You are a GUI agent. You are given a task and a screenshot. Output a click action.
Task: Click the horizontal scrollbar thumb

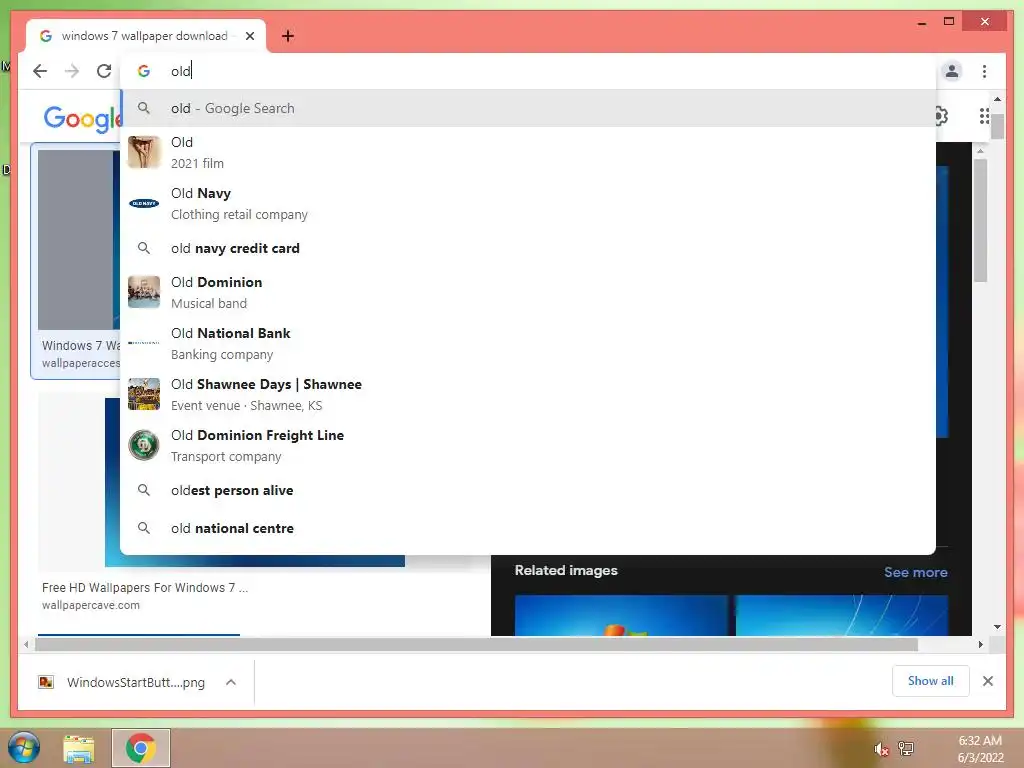[x=476, y=645]
